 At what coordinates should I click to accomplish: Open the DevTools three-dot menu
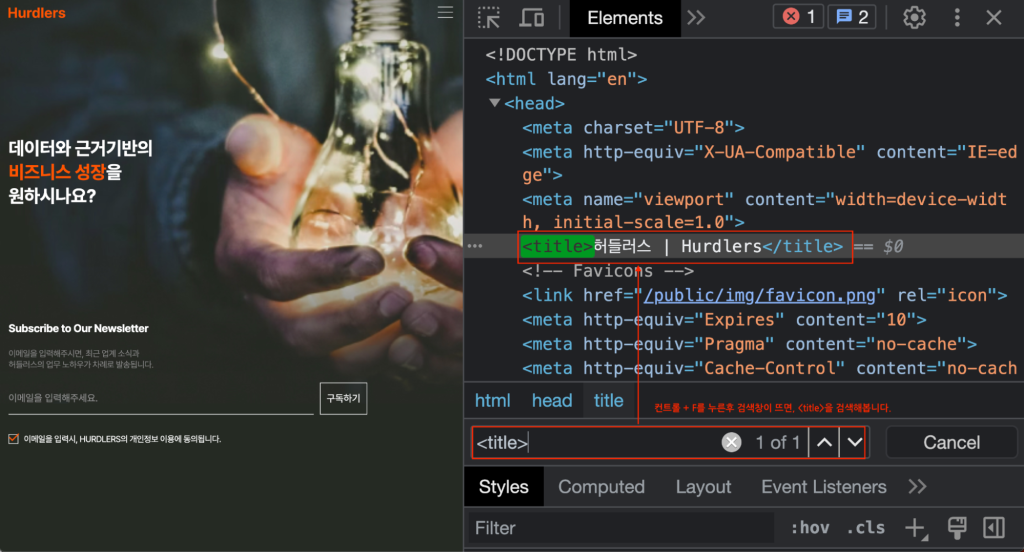coord(957,18)
